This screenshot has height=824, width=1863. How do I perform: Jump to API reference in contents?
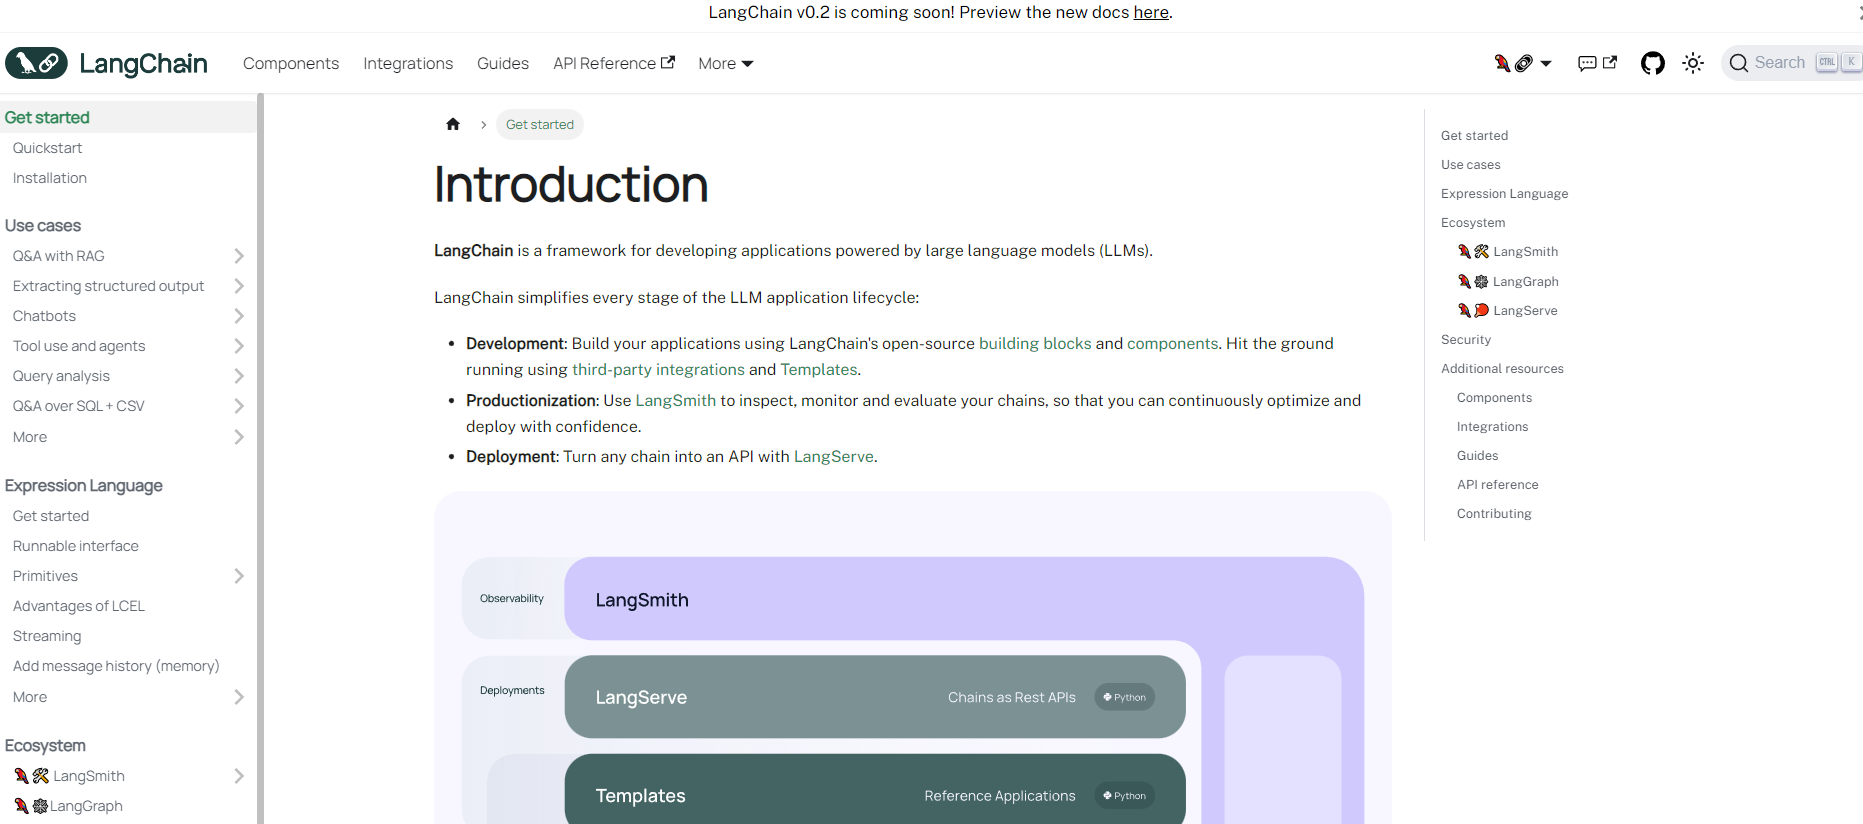coord(1497,485)
